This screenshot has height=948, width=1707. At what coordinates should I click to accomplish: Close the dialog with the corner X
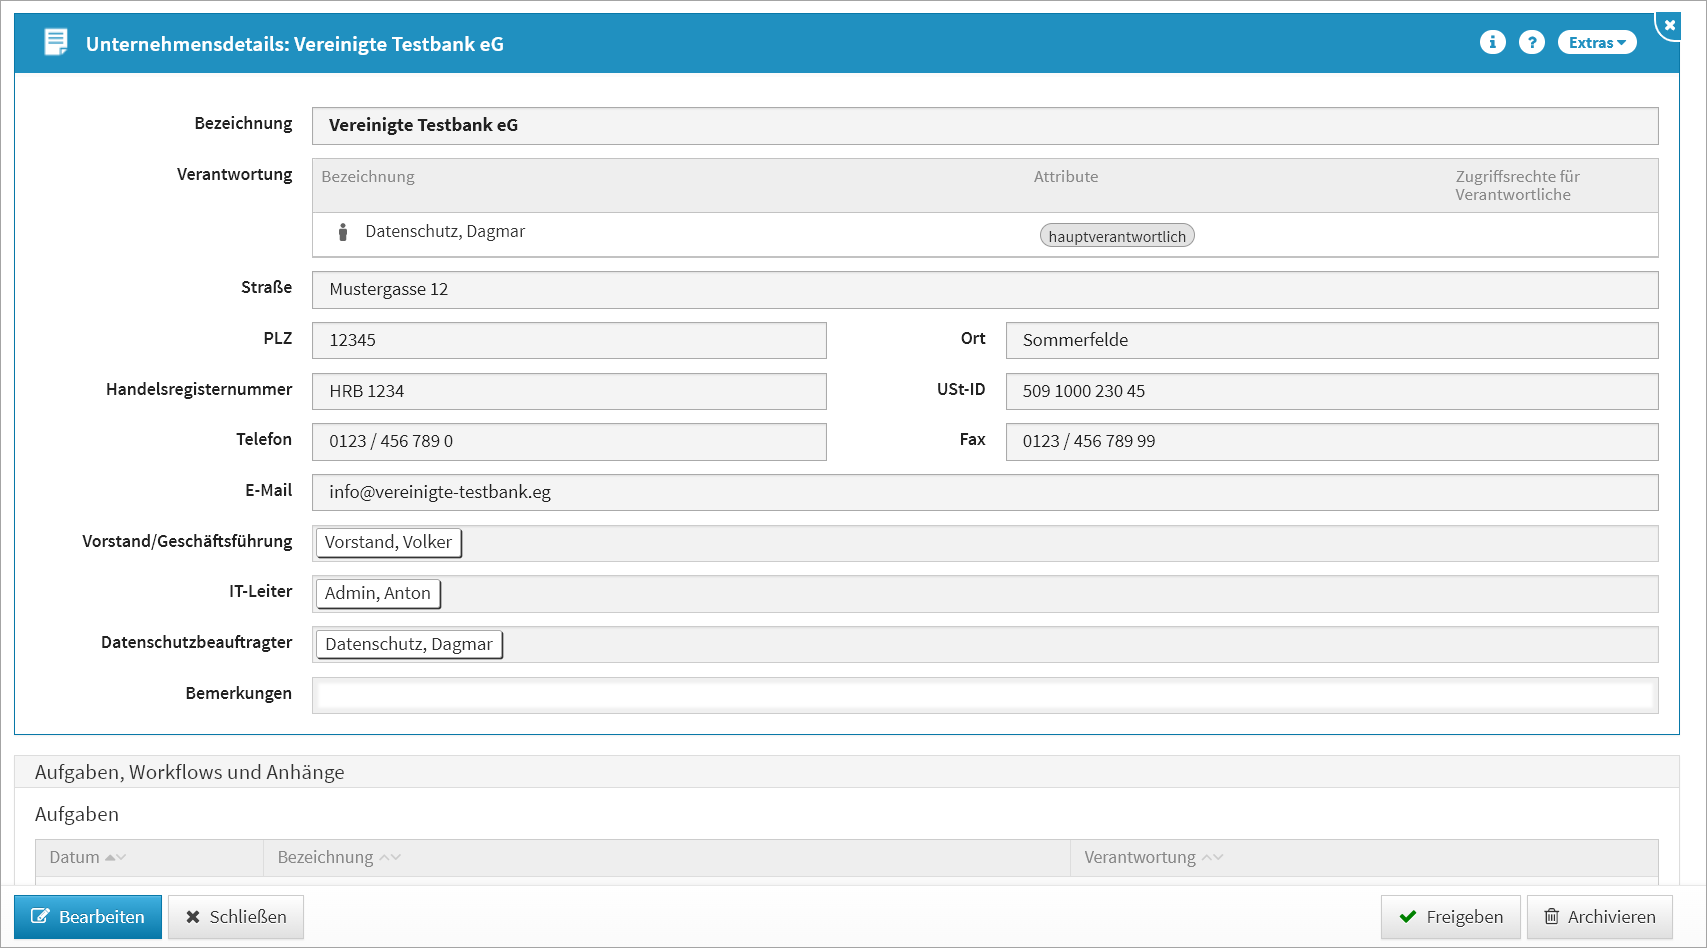pyautogui.click(x=1669, y=25)
